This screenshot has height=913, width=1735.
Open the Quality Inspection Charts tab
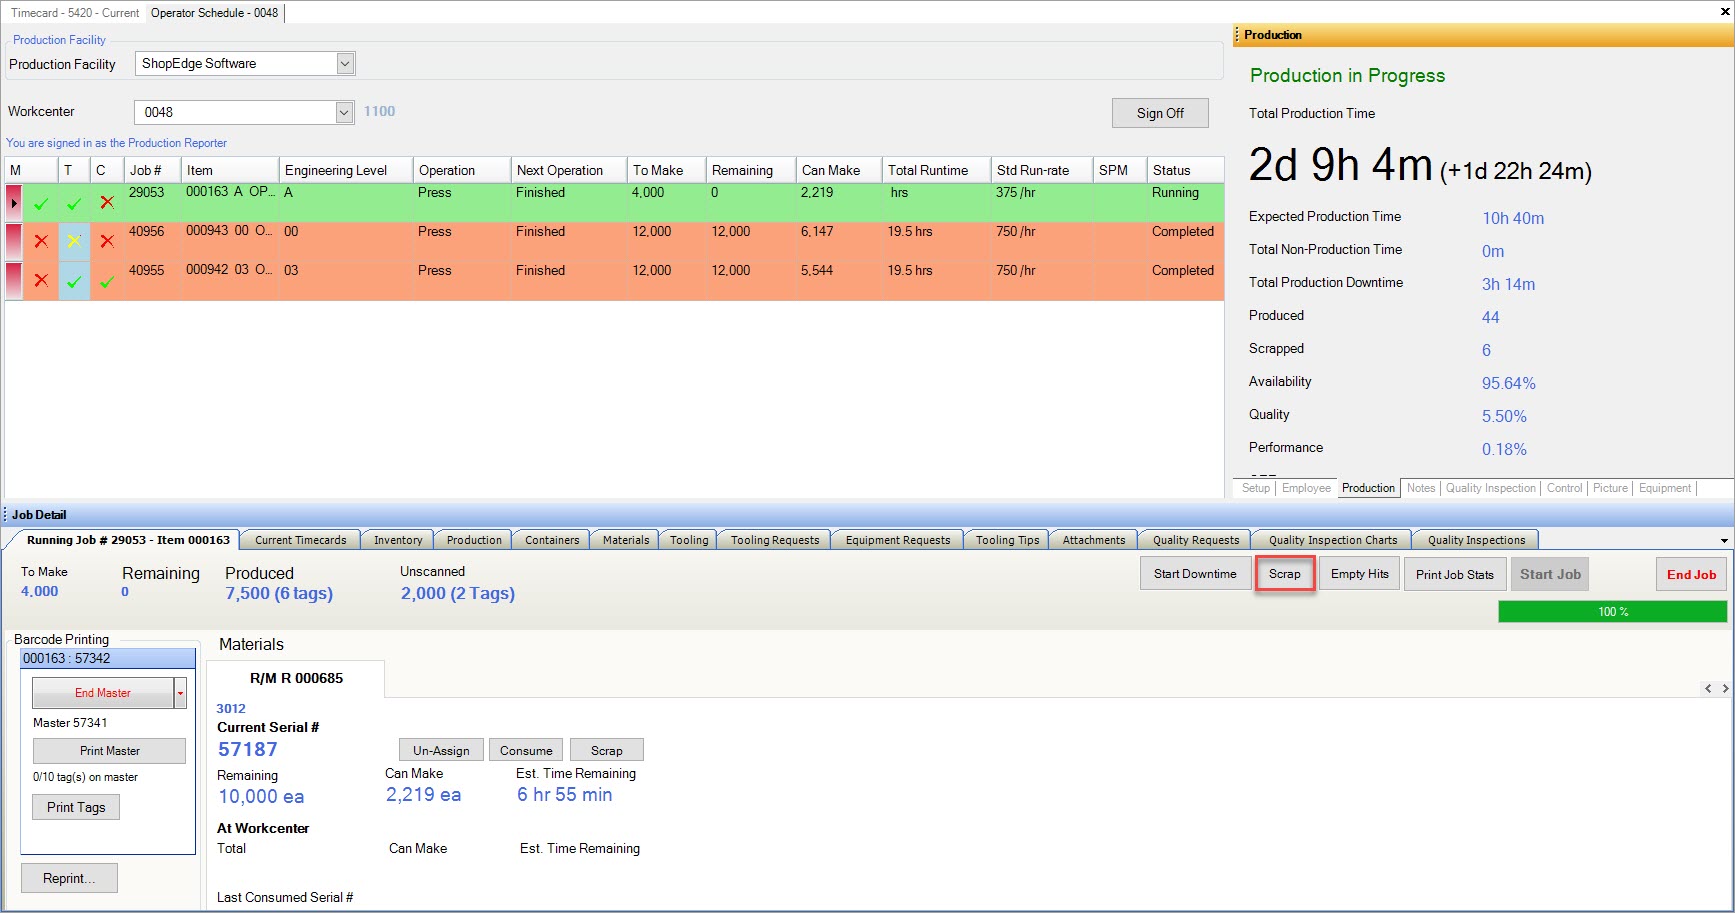[x=1333, y=540]
